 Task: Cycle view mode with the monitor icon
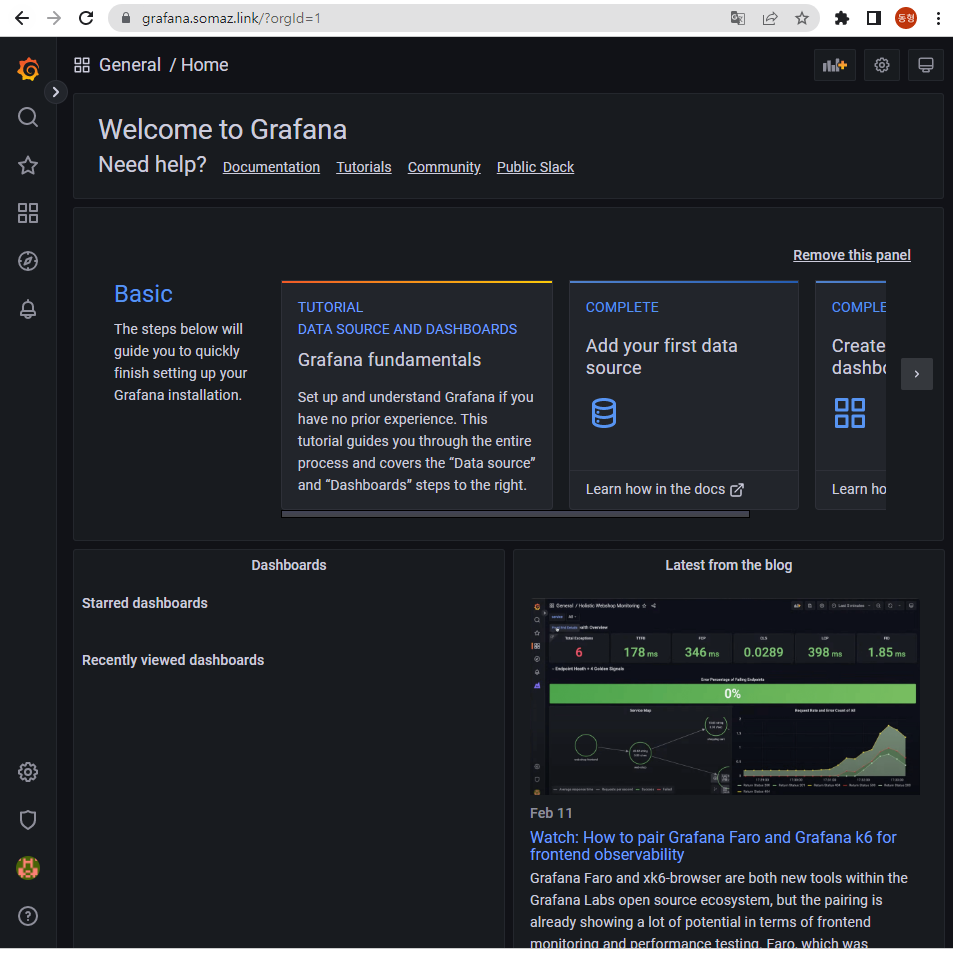click(926, 65)
